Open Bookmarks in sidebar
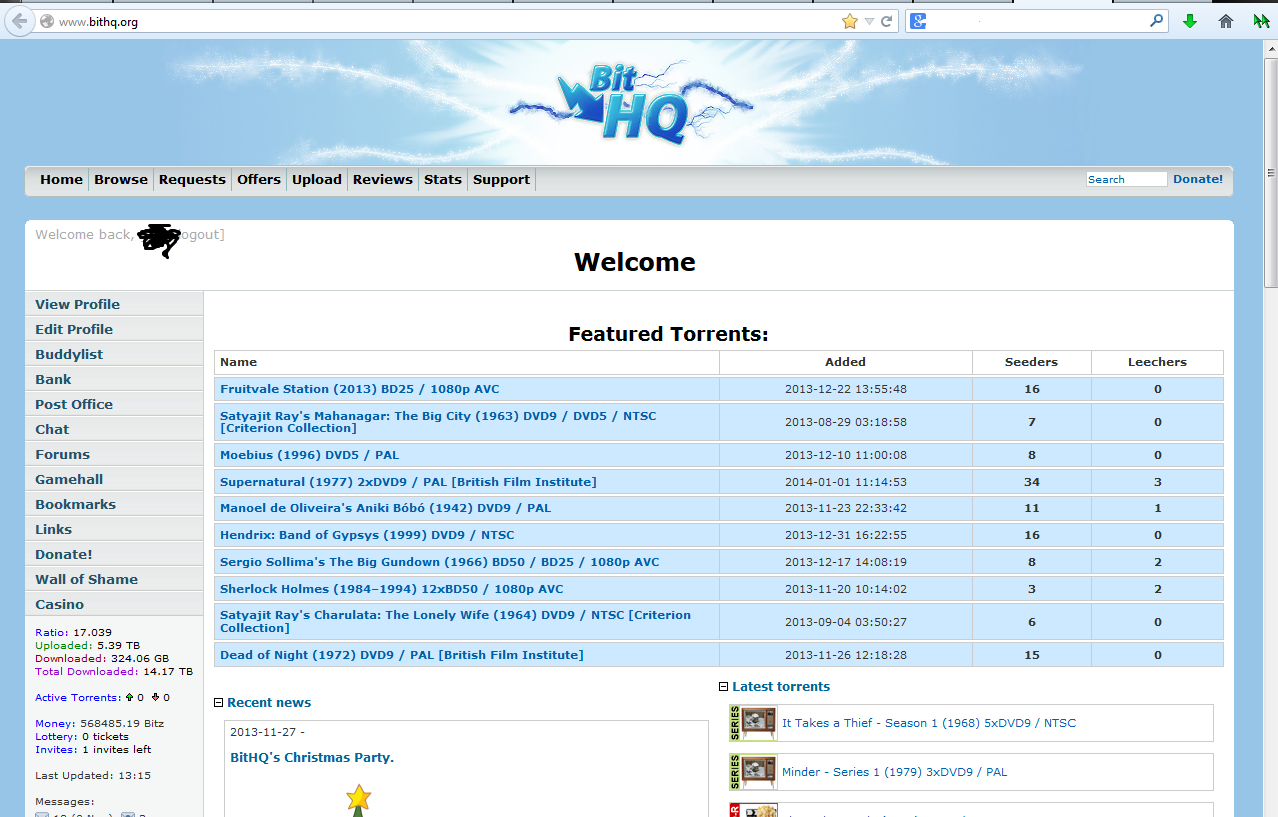The height and width of the screenshot is (817, 1278). click(x=114, y=504)
